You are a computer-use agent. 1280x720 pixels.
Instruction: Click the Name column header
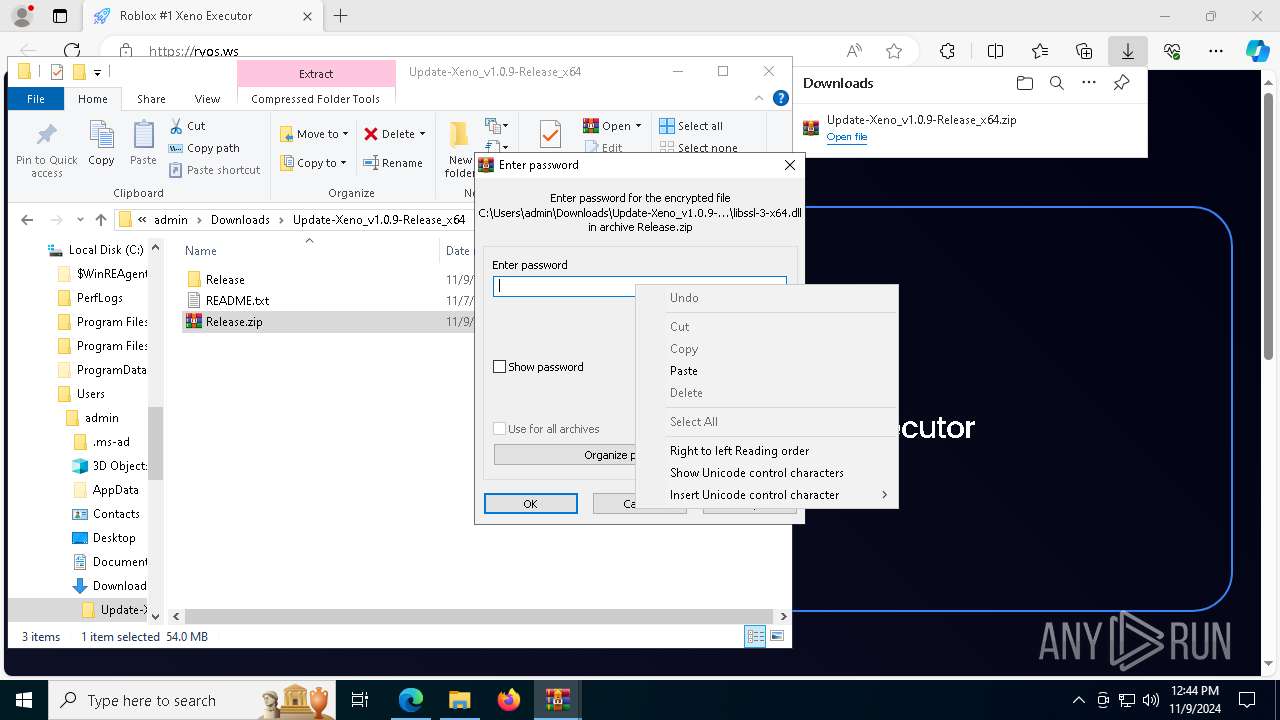[200, 251]
